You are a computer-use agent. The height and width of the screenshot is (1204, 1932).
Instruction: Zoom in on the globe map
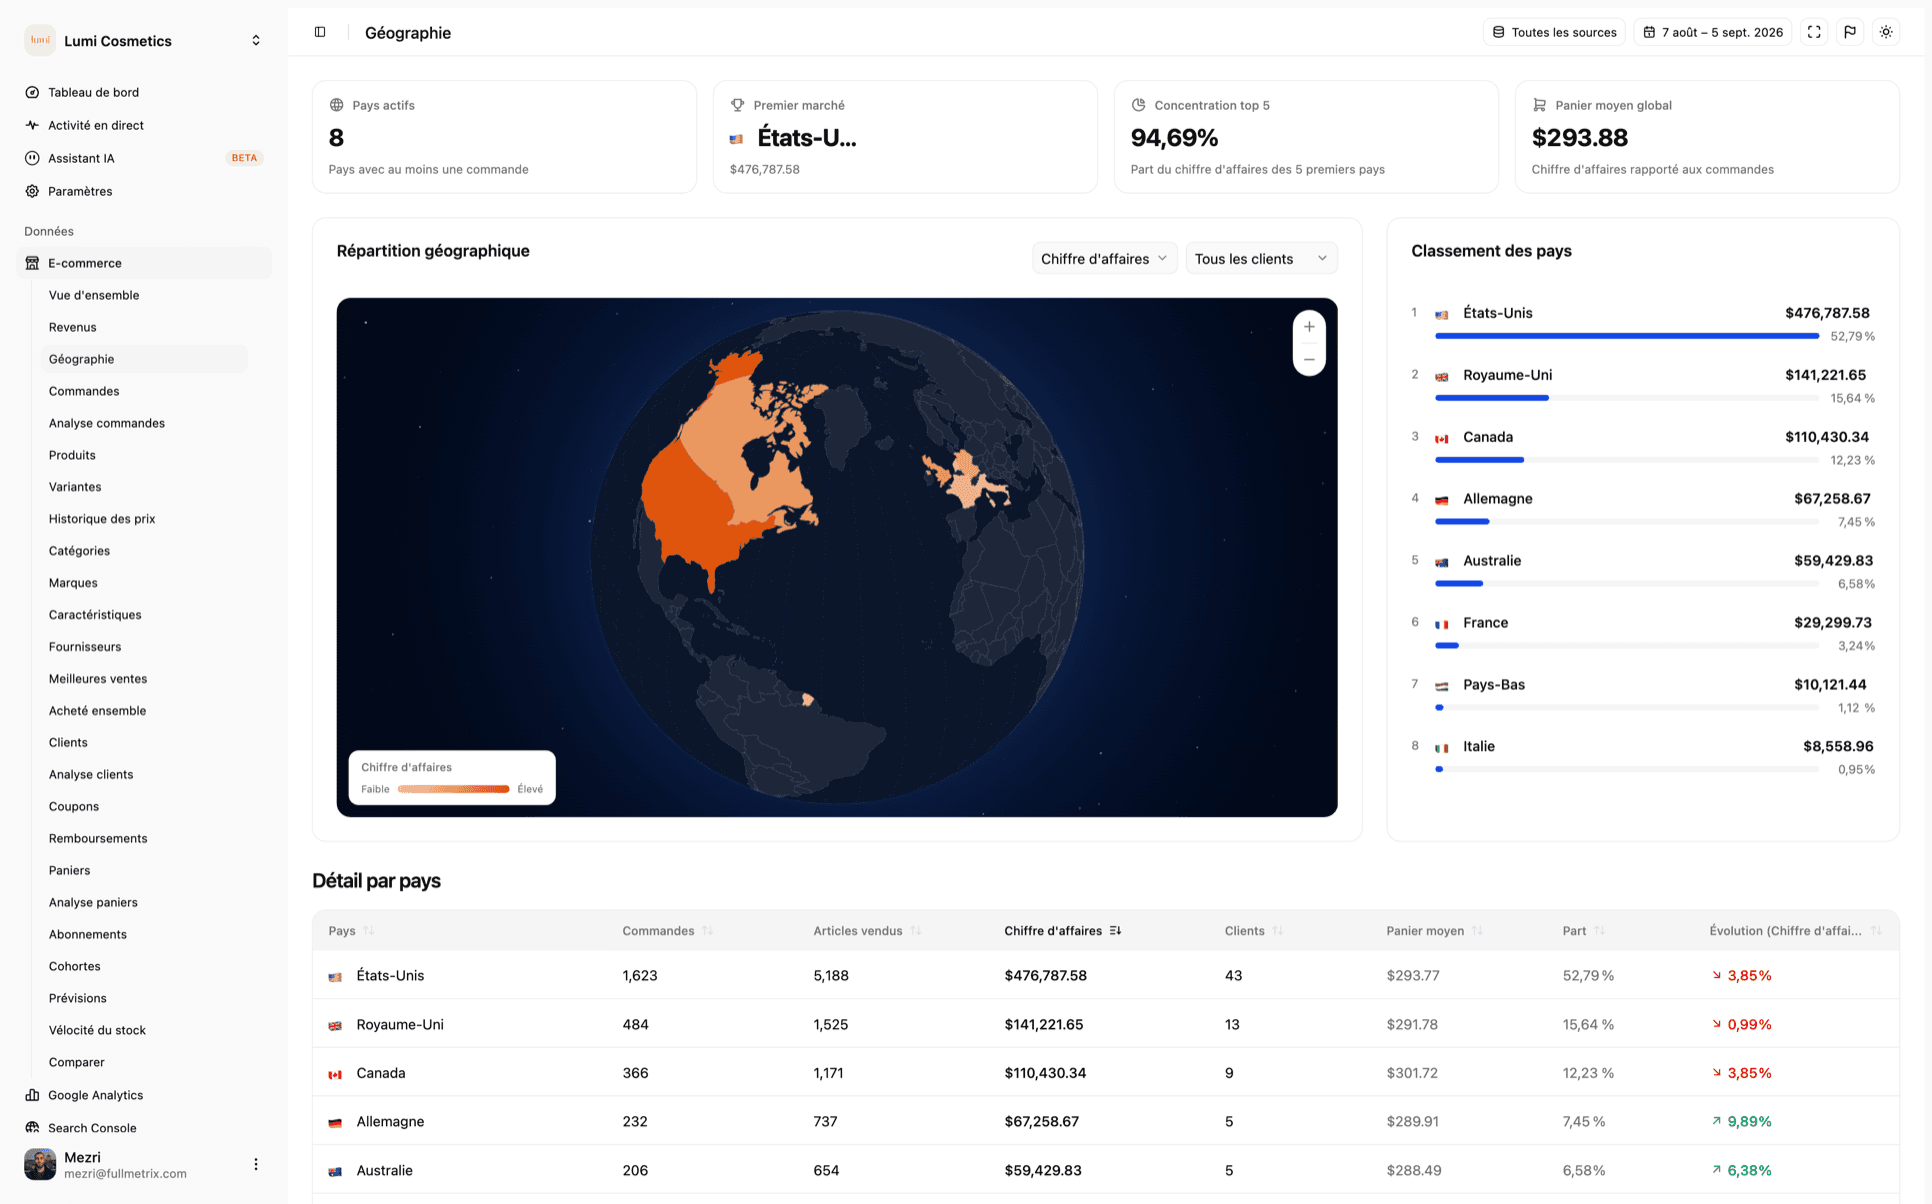pos(1309,327)
